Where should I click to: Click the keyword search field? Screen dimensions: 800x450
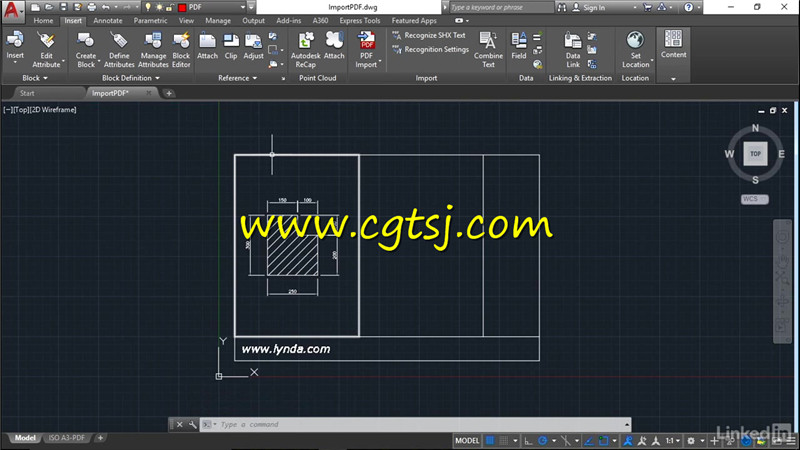pos(502,8)
